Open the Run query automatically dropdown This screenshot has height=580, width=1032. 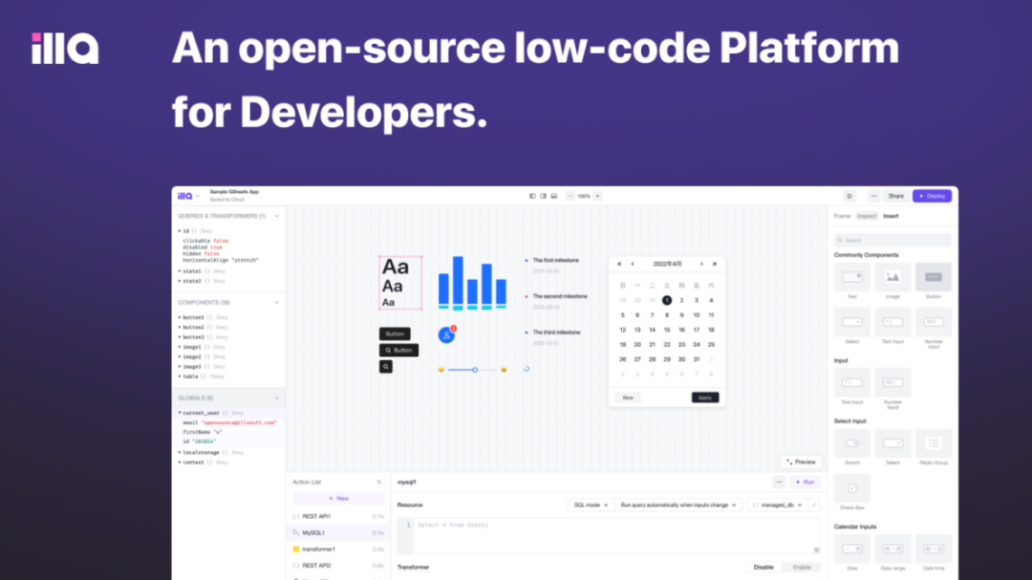tap(678, 505)
